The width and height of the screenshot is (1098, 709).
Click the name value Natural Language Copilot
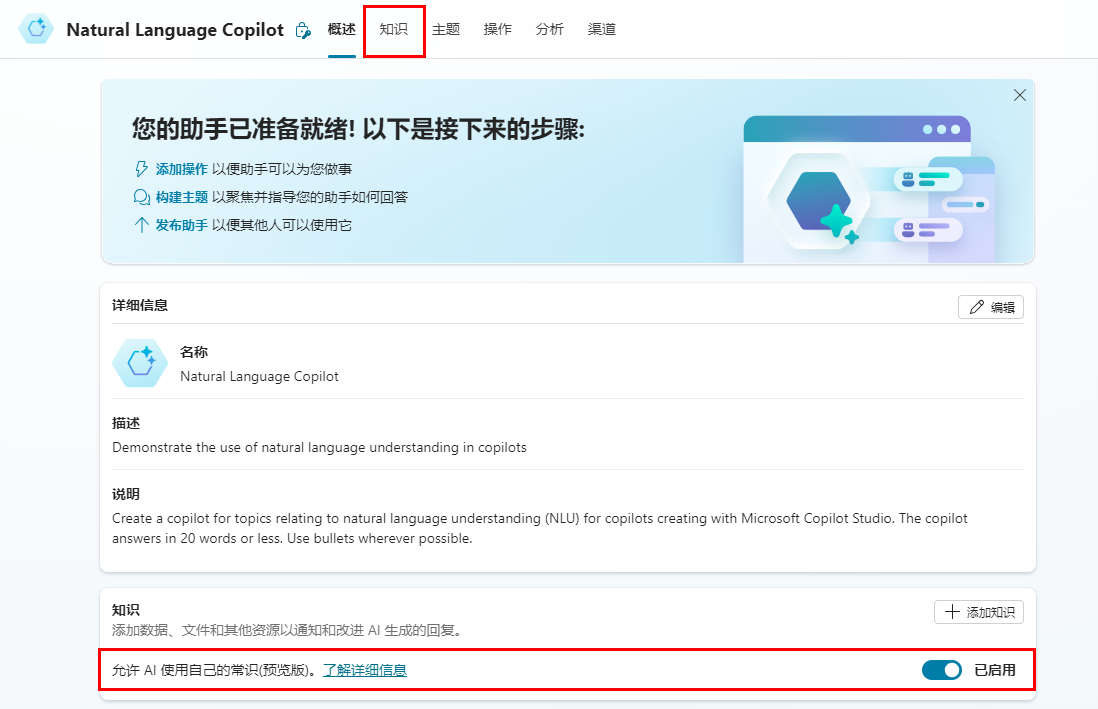259,376
